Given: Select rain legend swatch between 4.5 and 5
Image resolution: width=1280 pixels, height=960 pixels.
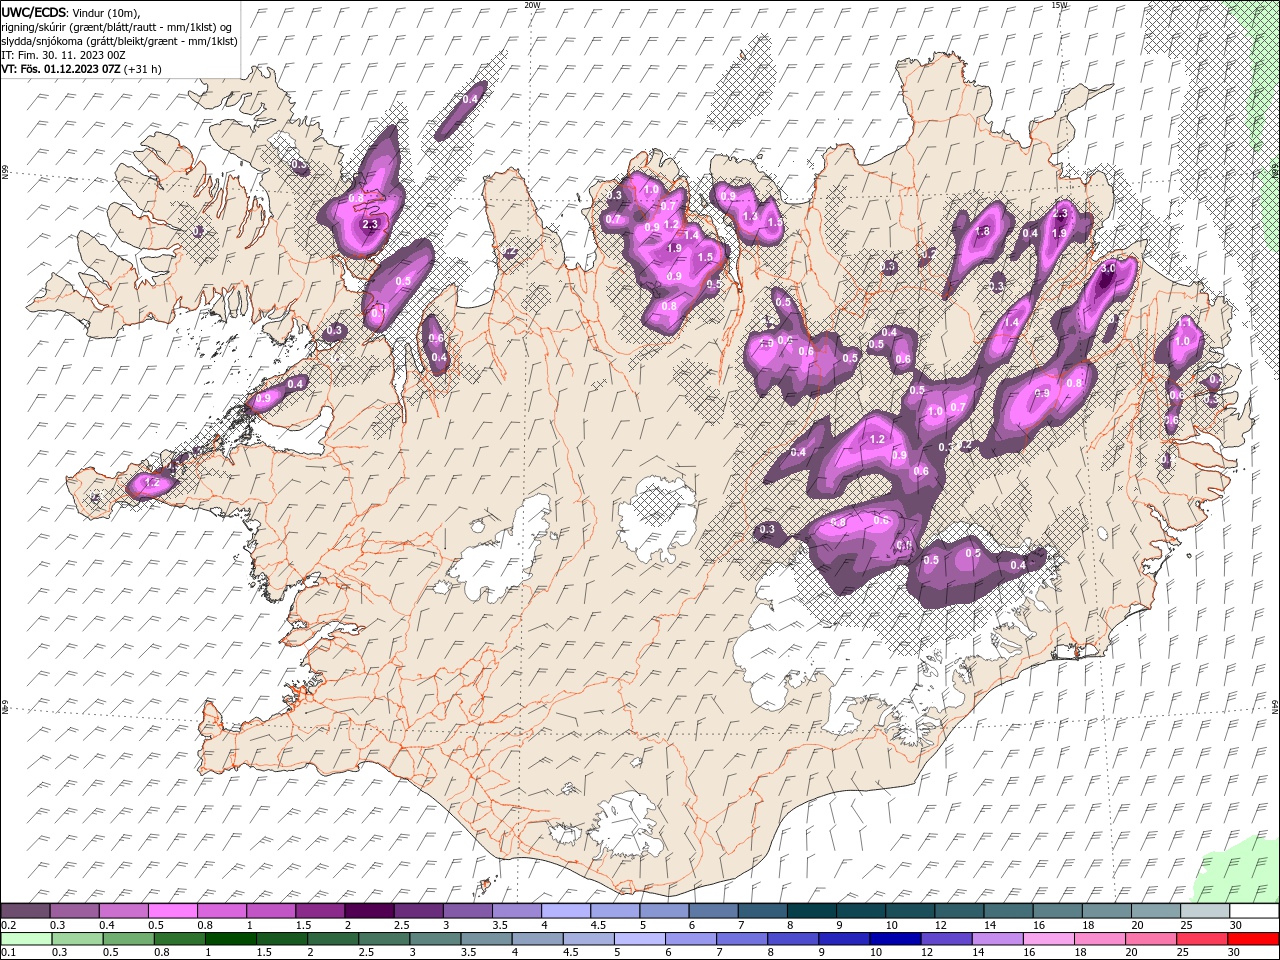Looking at the screenshot, I should [589, 939].
